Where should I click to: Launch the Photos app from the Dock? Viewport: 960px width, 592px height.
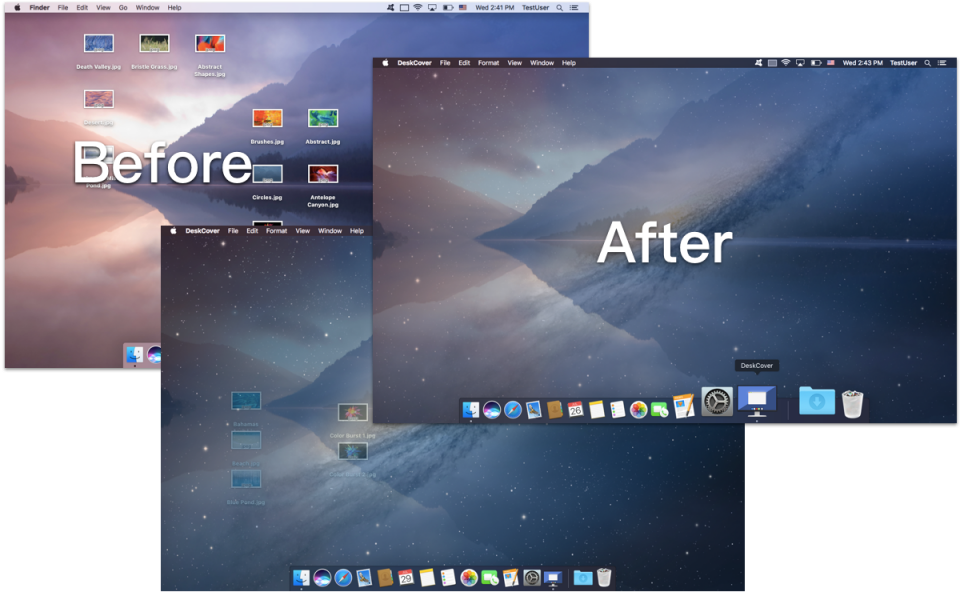[639, 408]
